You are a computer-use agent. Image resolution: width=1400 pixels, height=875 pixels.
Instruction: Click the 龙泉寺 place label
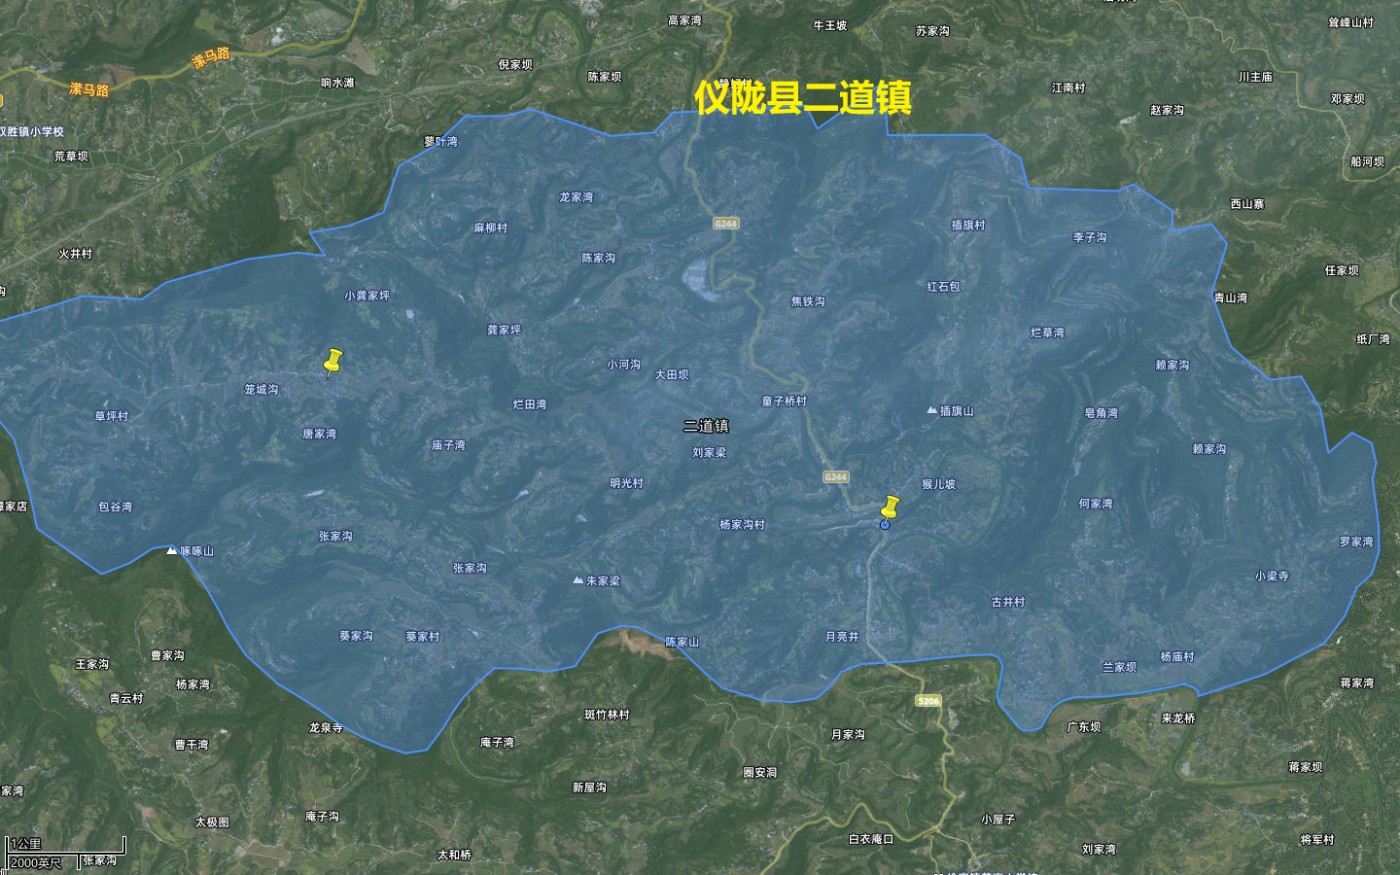[x=326, y=728]
